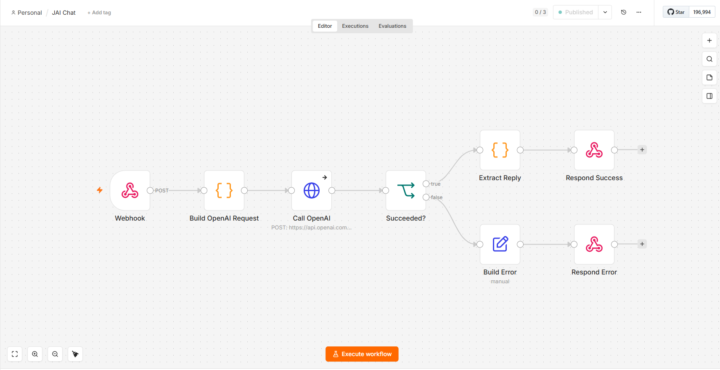Expand the Published dropdown arrow
The image size is (720, 370).
605,12
